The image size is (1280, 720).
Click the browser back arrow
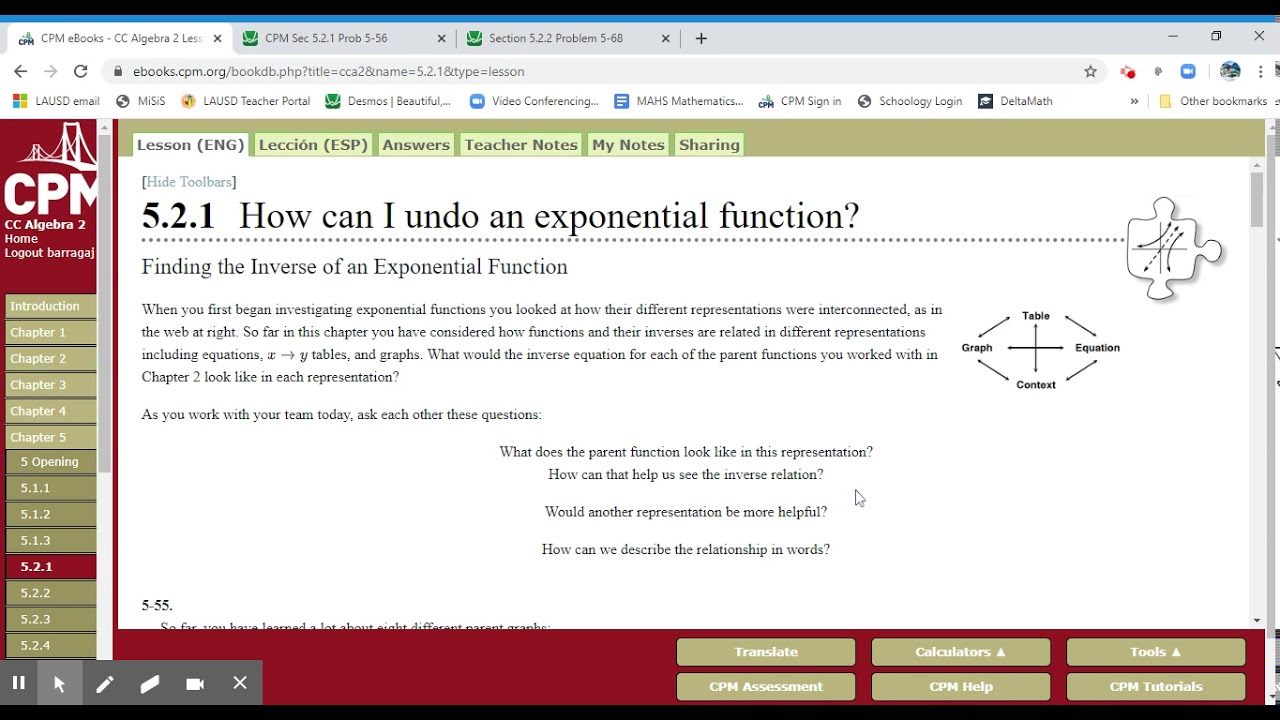20,71
